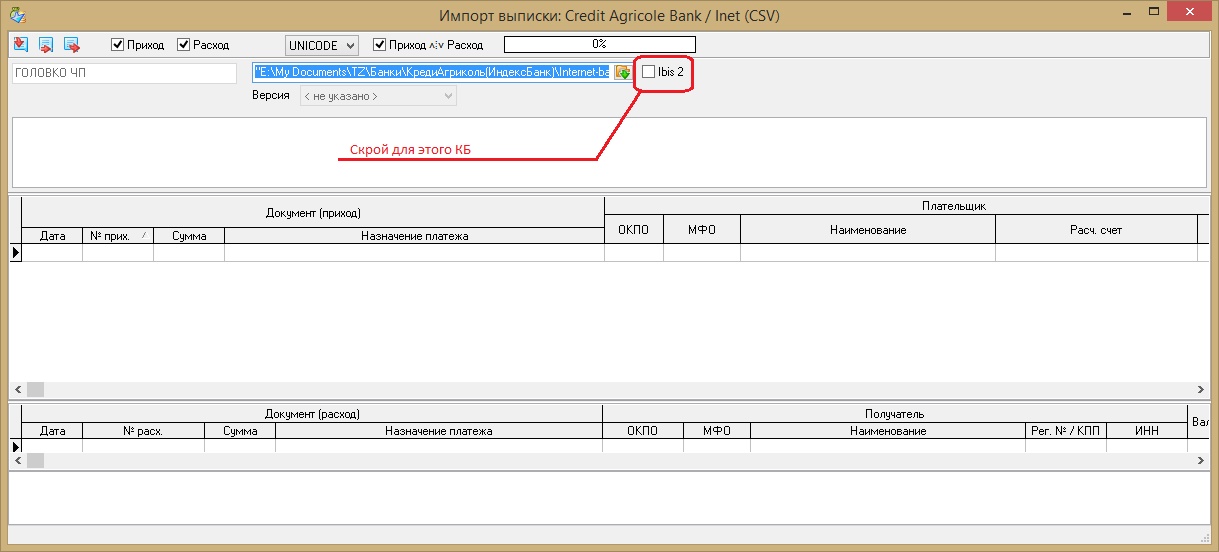The image size is (1219, 552).
Task: Toggle the first Приход checkbox
Action: pos(118,45)
